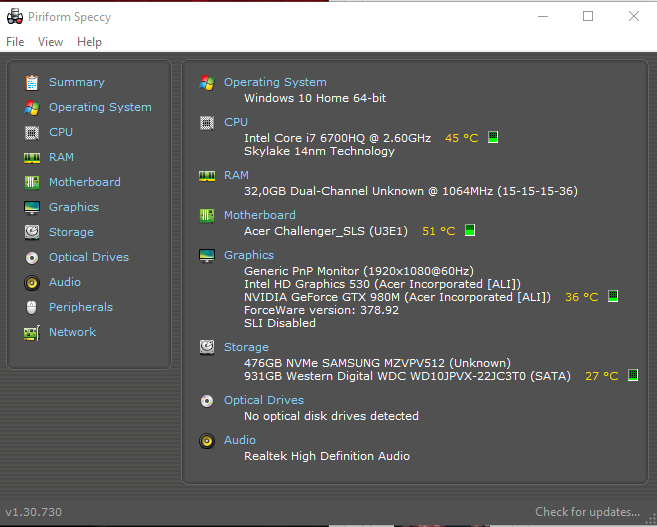This screenshot has width=657, height=527.
Task: Click the Storage heading in summary panel
Action: pyautogui.click(x=246, y=347)
